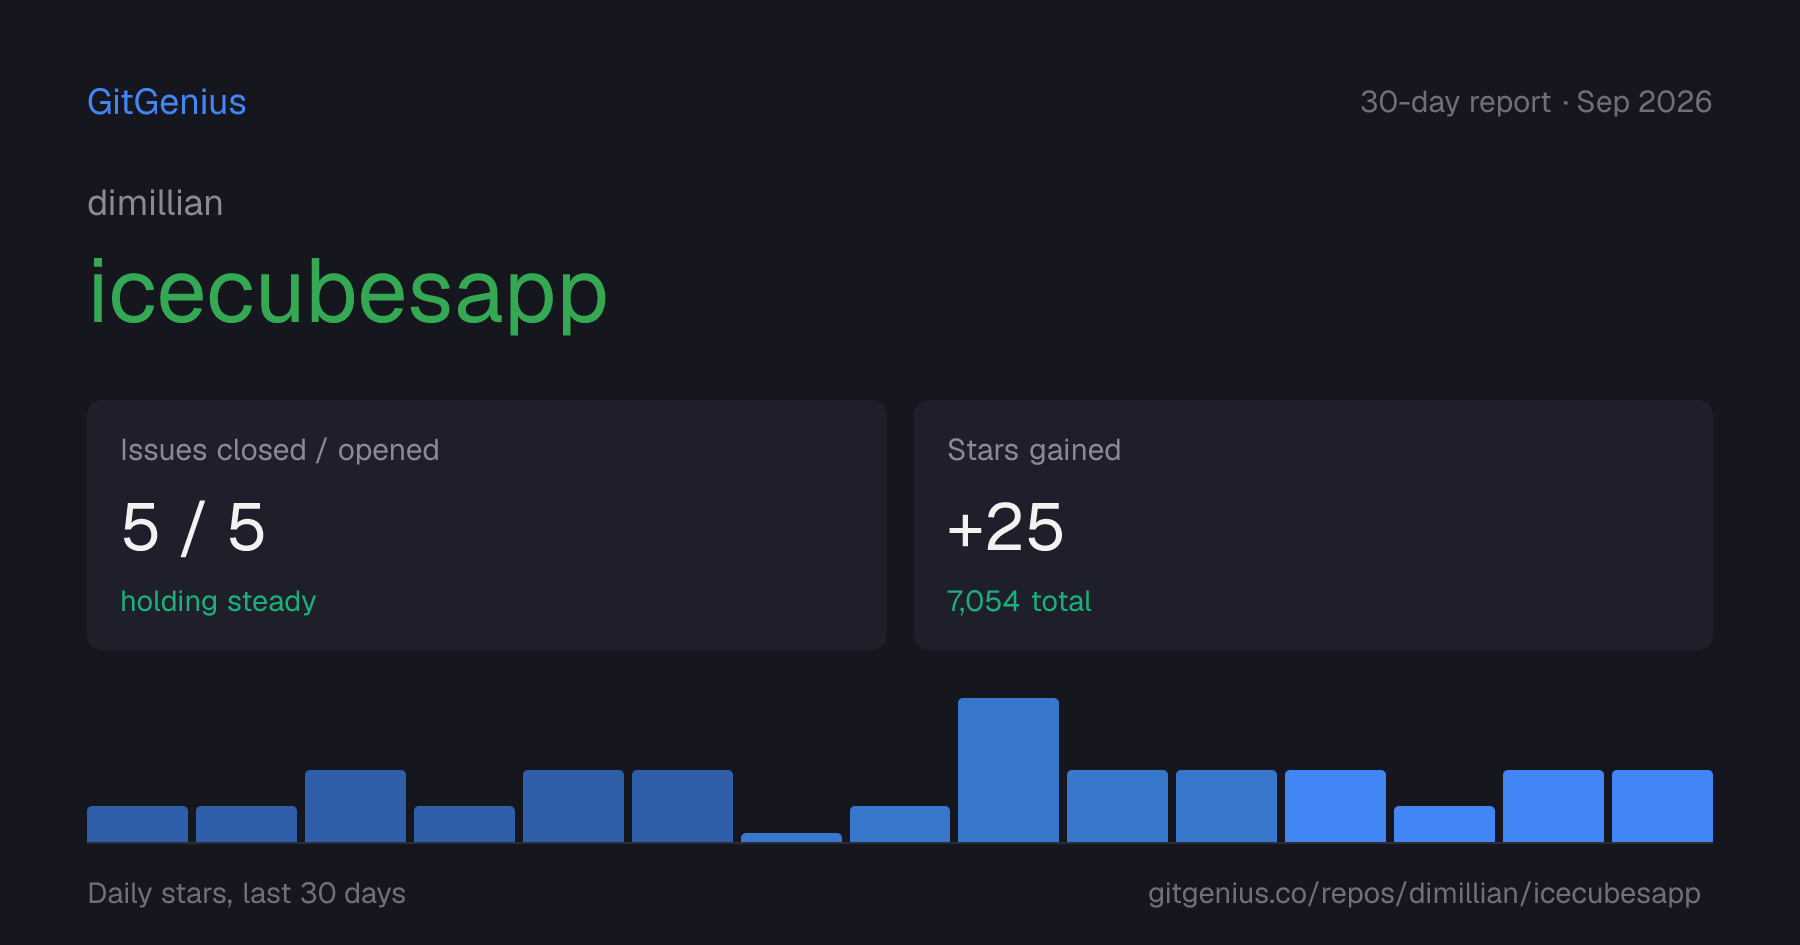The height and width of the screenshot is (945, 1800).
Task: Open the dimillian owner name
Action: pyautogui.click(x=155, y=203)
